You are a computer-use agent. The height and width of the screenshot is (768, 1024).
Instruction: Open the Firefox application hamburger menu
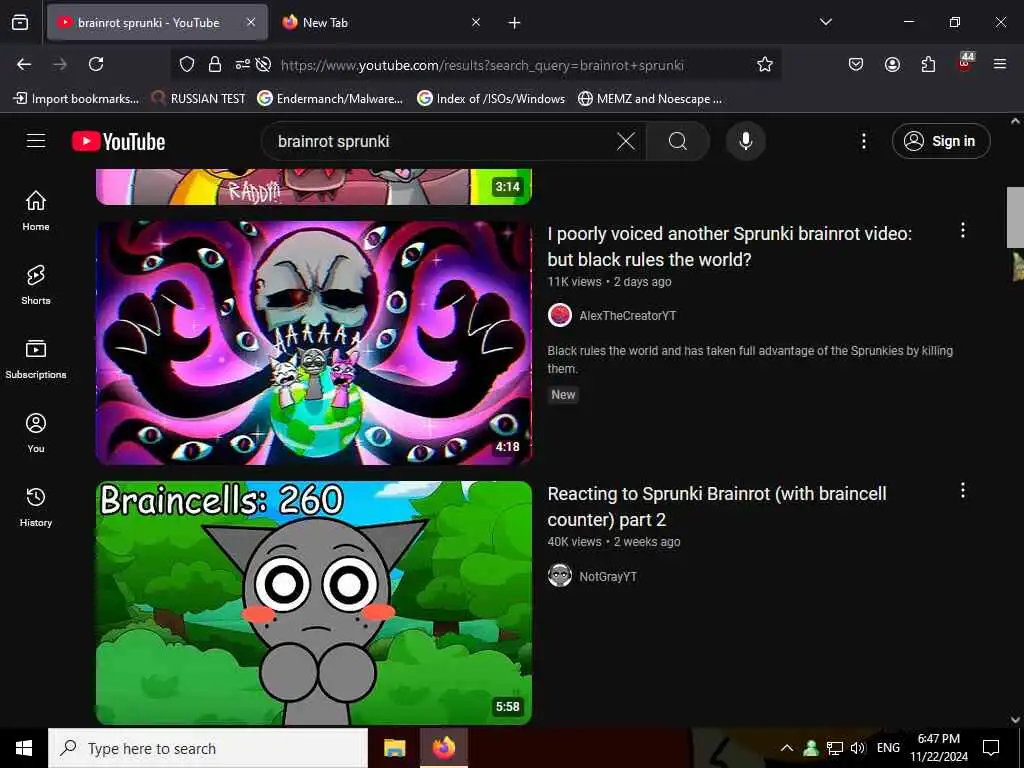[1000, 64]
